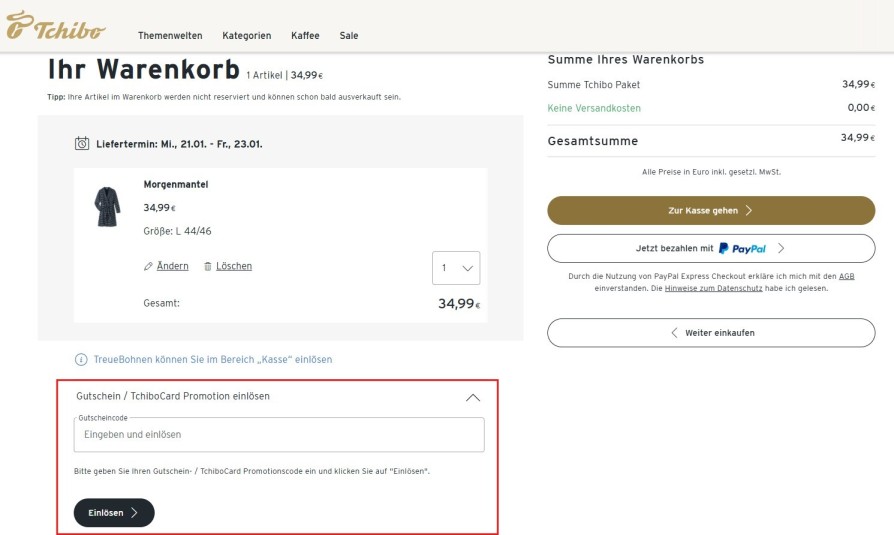Open the Kaffee menu
894x535 pixels.
[x=305, y=35]
